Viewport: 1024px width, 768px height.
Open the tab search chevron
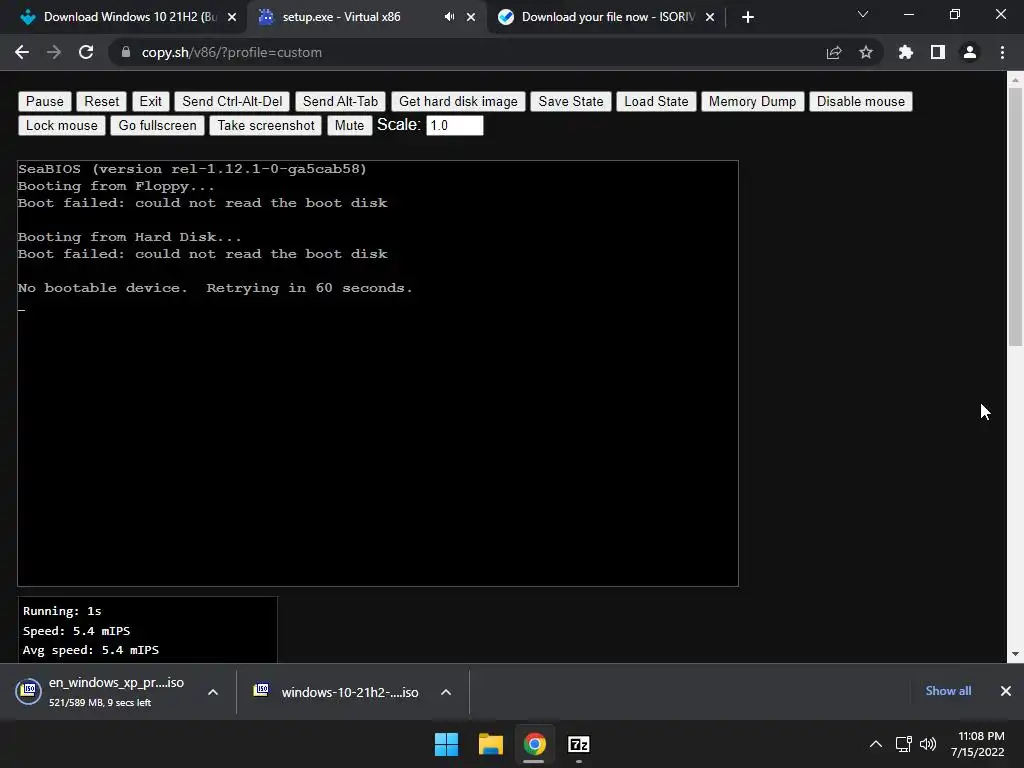[x=863, y=14]
